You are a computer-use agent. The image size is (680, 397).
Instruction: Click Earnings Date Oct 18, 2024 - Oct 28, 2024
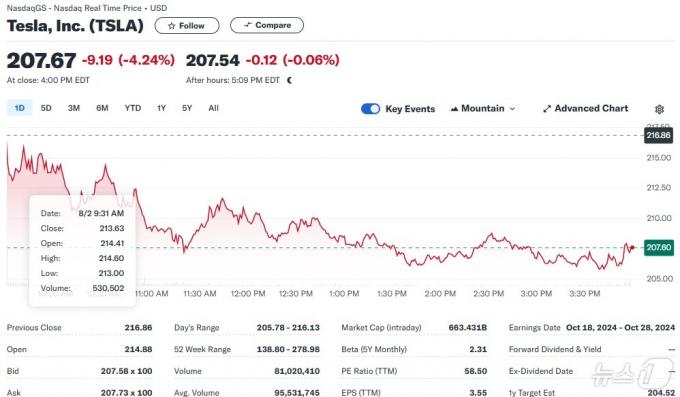point(621,328)
